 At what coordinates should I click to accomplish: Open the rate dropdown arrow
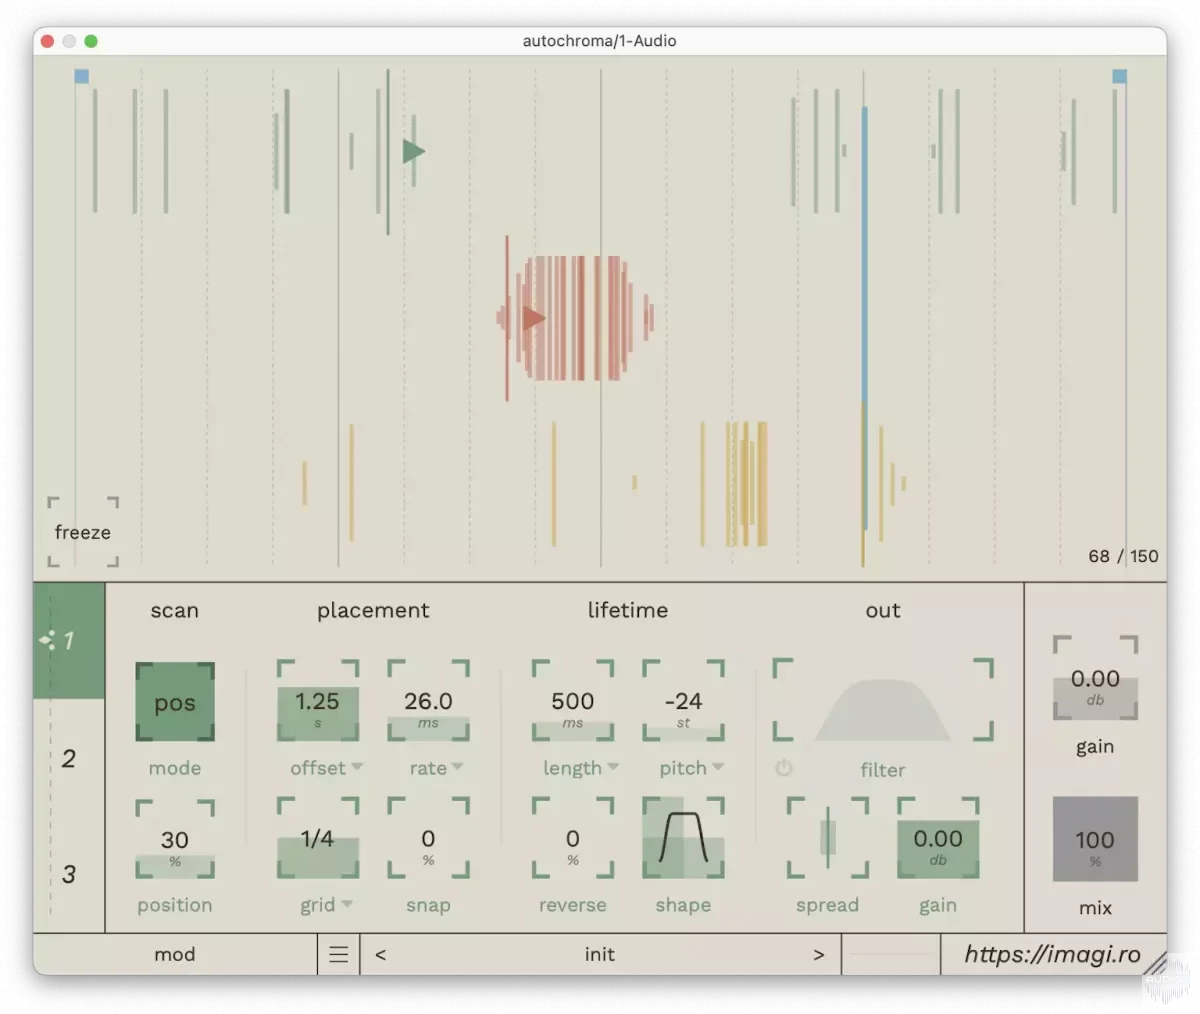pos(457,767)
